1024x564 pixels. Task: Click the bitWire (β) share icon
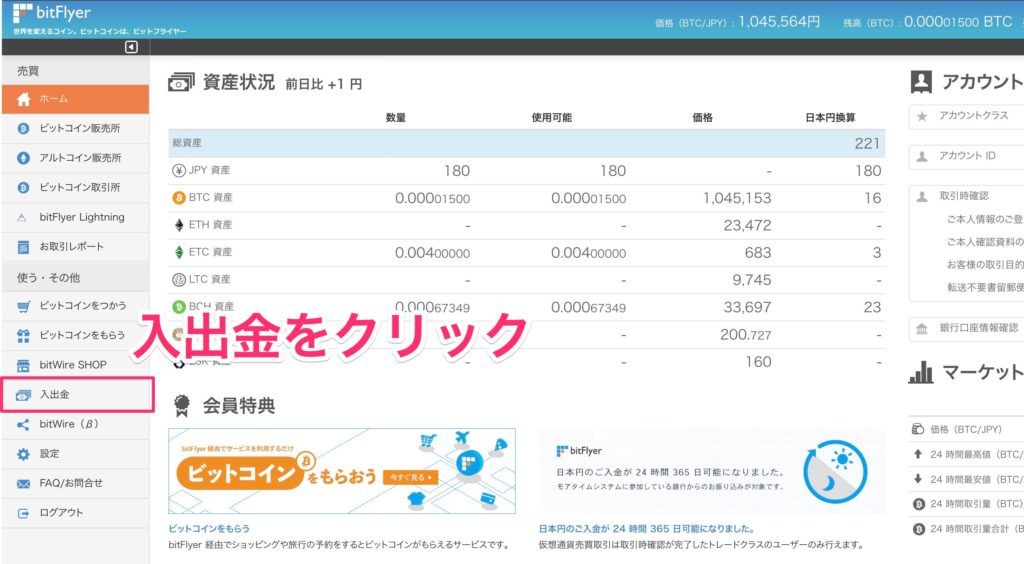pyautogui.click(x=24, y=424)
